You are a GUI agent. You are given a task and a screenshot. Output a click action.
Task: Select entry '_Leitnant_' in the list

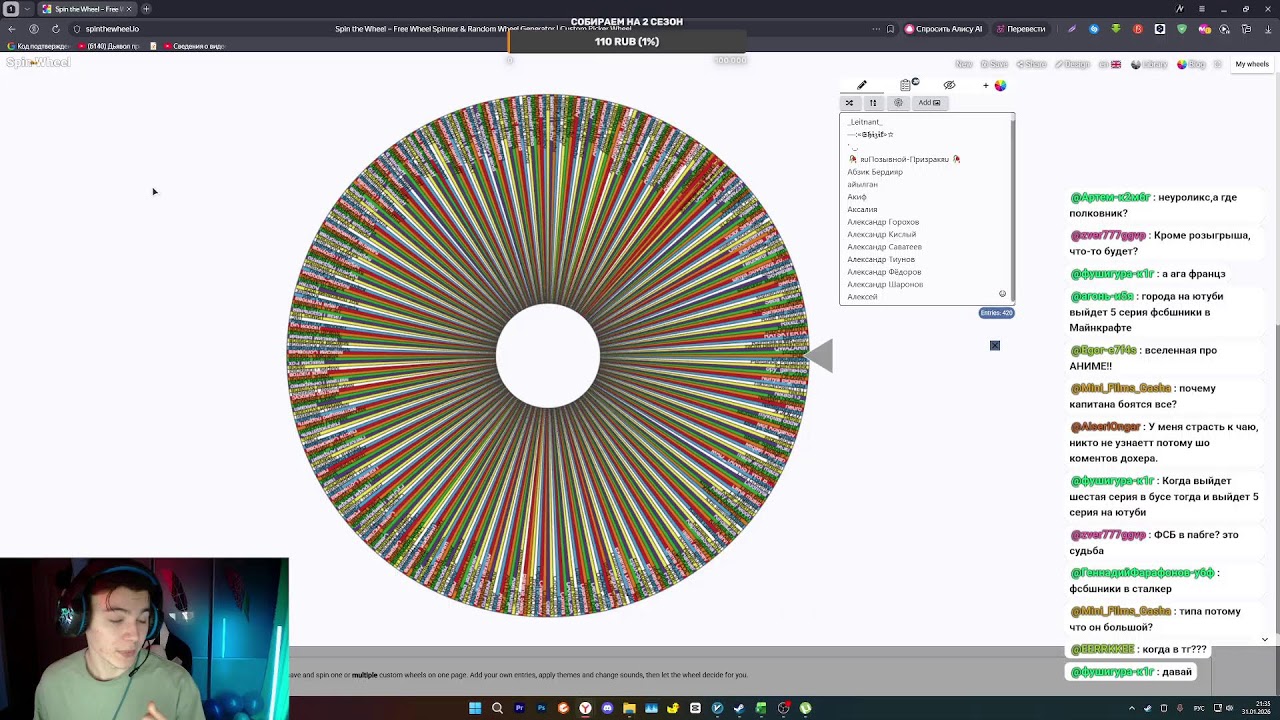coord(865,122)
